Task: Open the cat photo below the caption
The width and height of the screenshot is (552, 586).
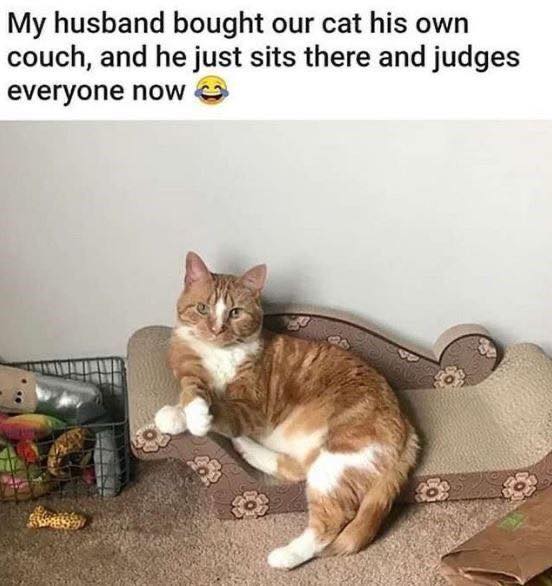Action: click(x=276, y=353)
